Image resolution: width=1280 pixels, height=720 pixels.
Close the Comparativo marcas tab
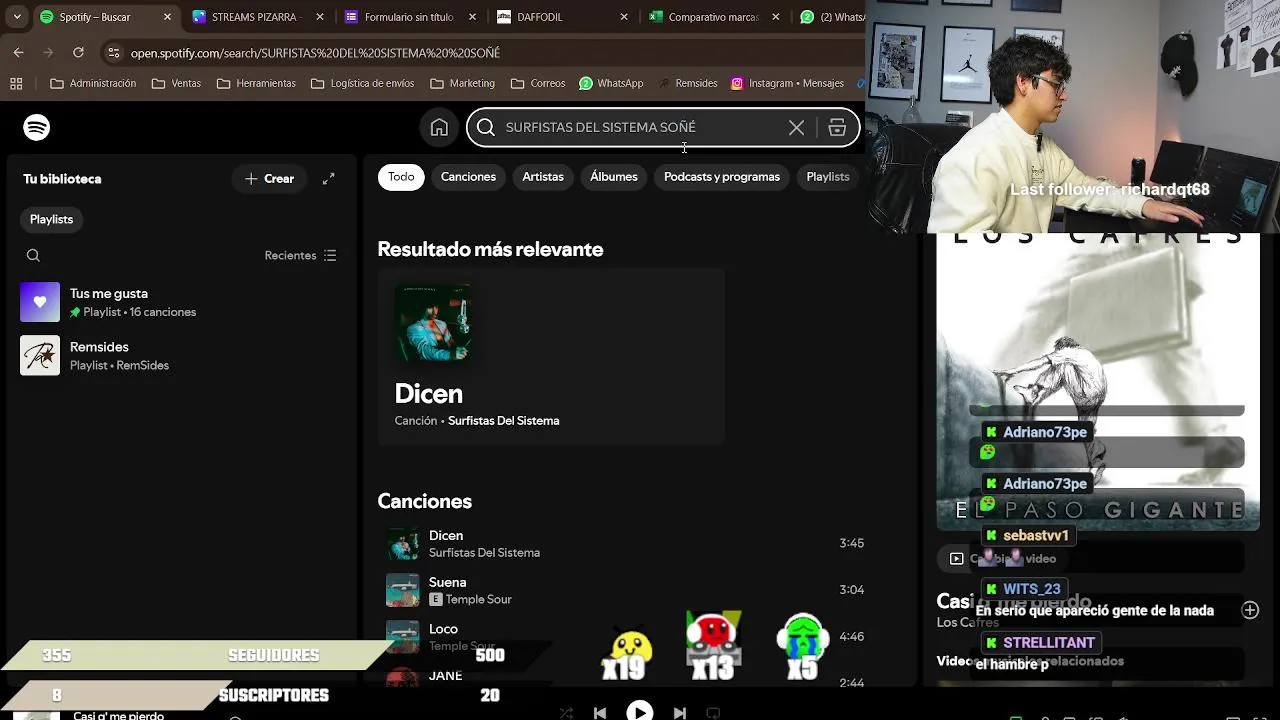(x=775, y=17)
